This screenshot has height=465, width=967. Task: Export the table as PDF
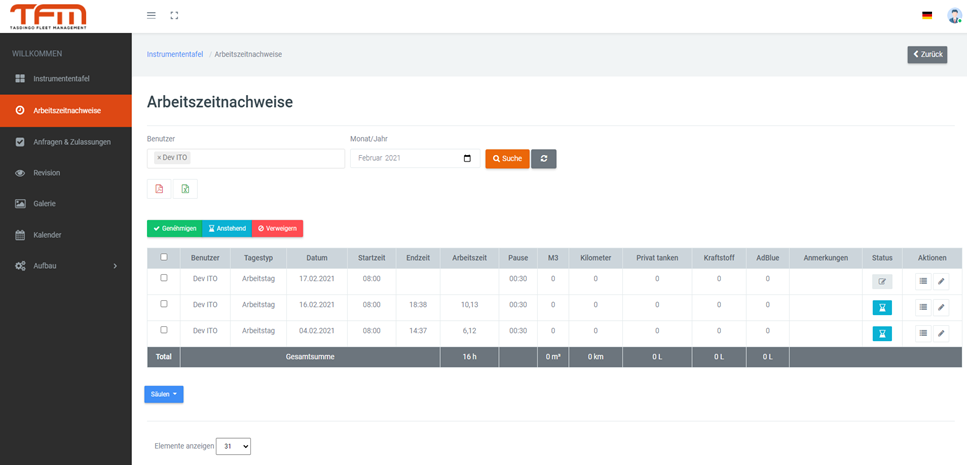click(159, 189)
